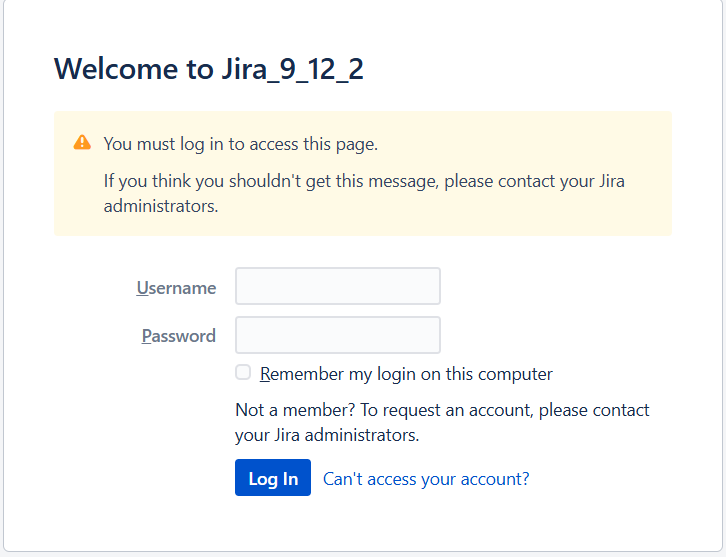This screenshot has height=557, width=726.
Task: Click the underlined P in Password label
Action: 147,336
